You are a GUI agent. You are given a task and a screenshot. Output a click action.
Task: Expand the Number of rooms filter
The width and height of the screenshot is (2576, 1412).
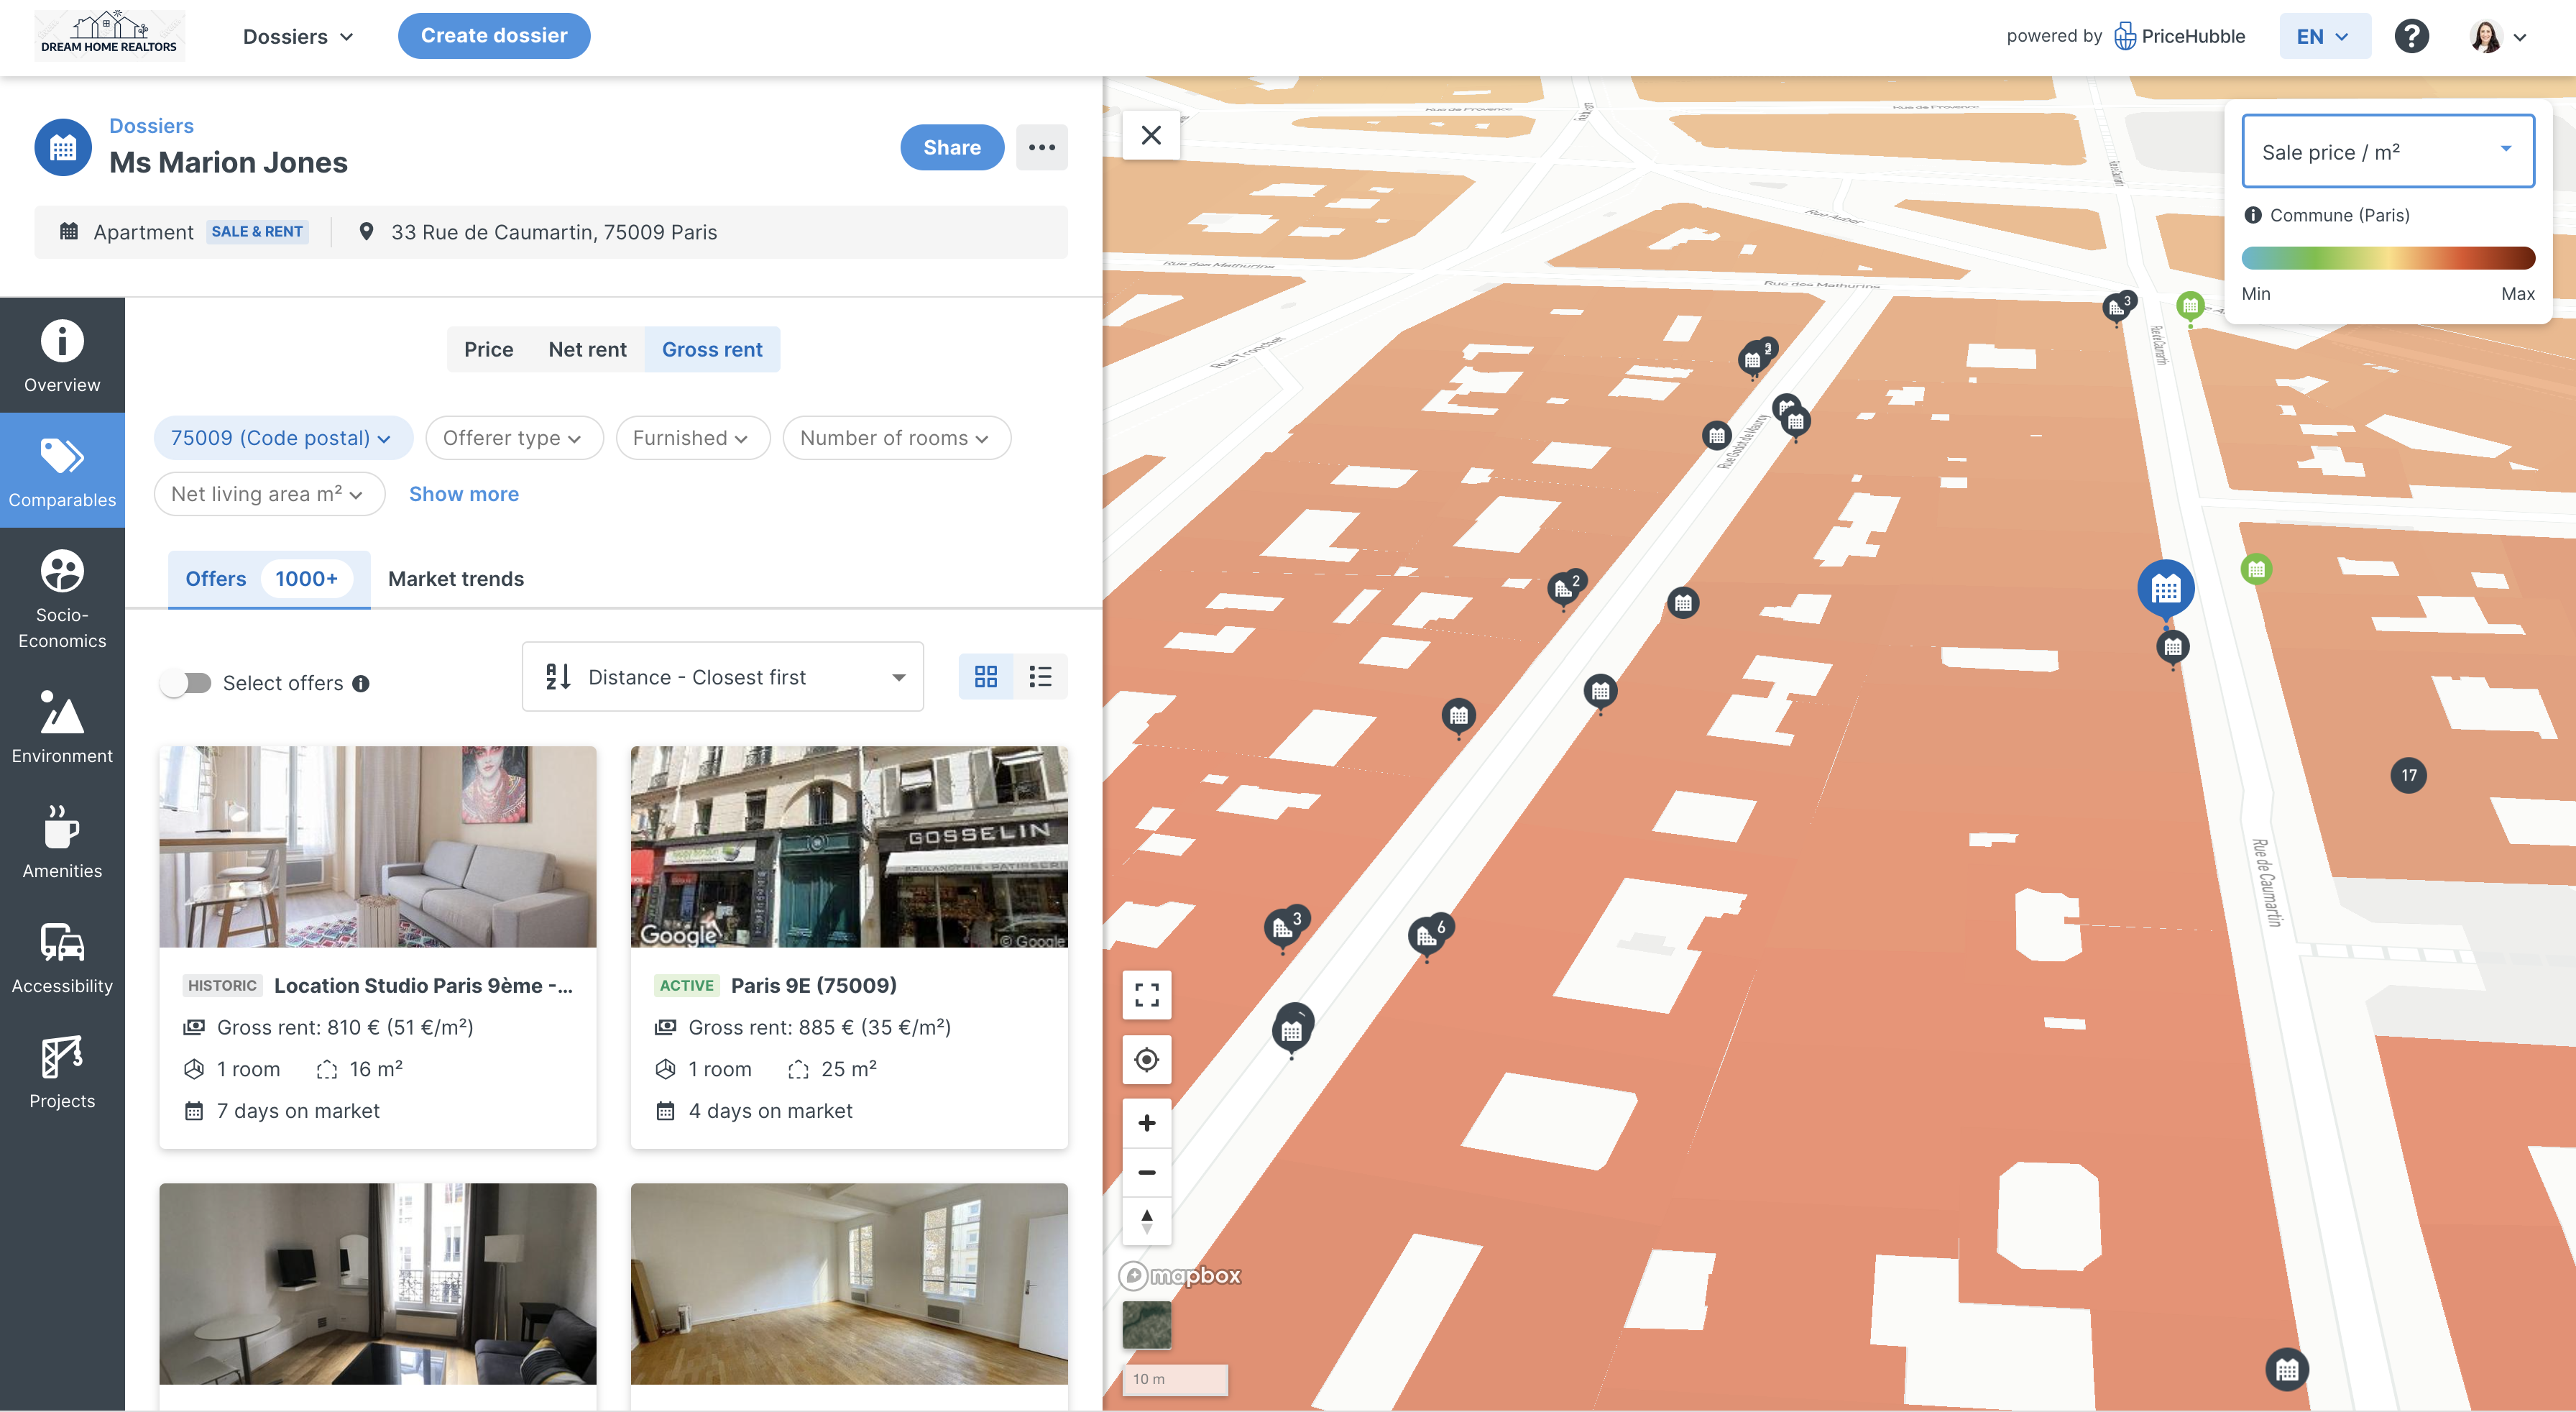tap(895, 438)
